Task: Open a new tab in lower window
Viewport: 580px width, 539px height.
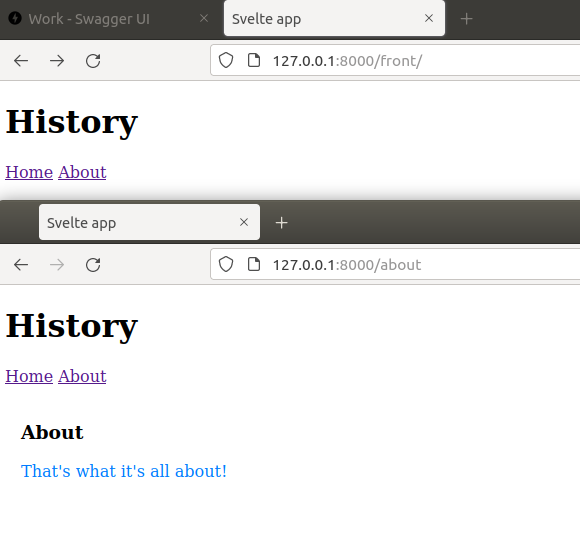Action: point(281,223)
